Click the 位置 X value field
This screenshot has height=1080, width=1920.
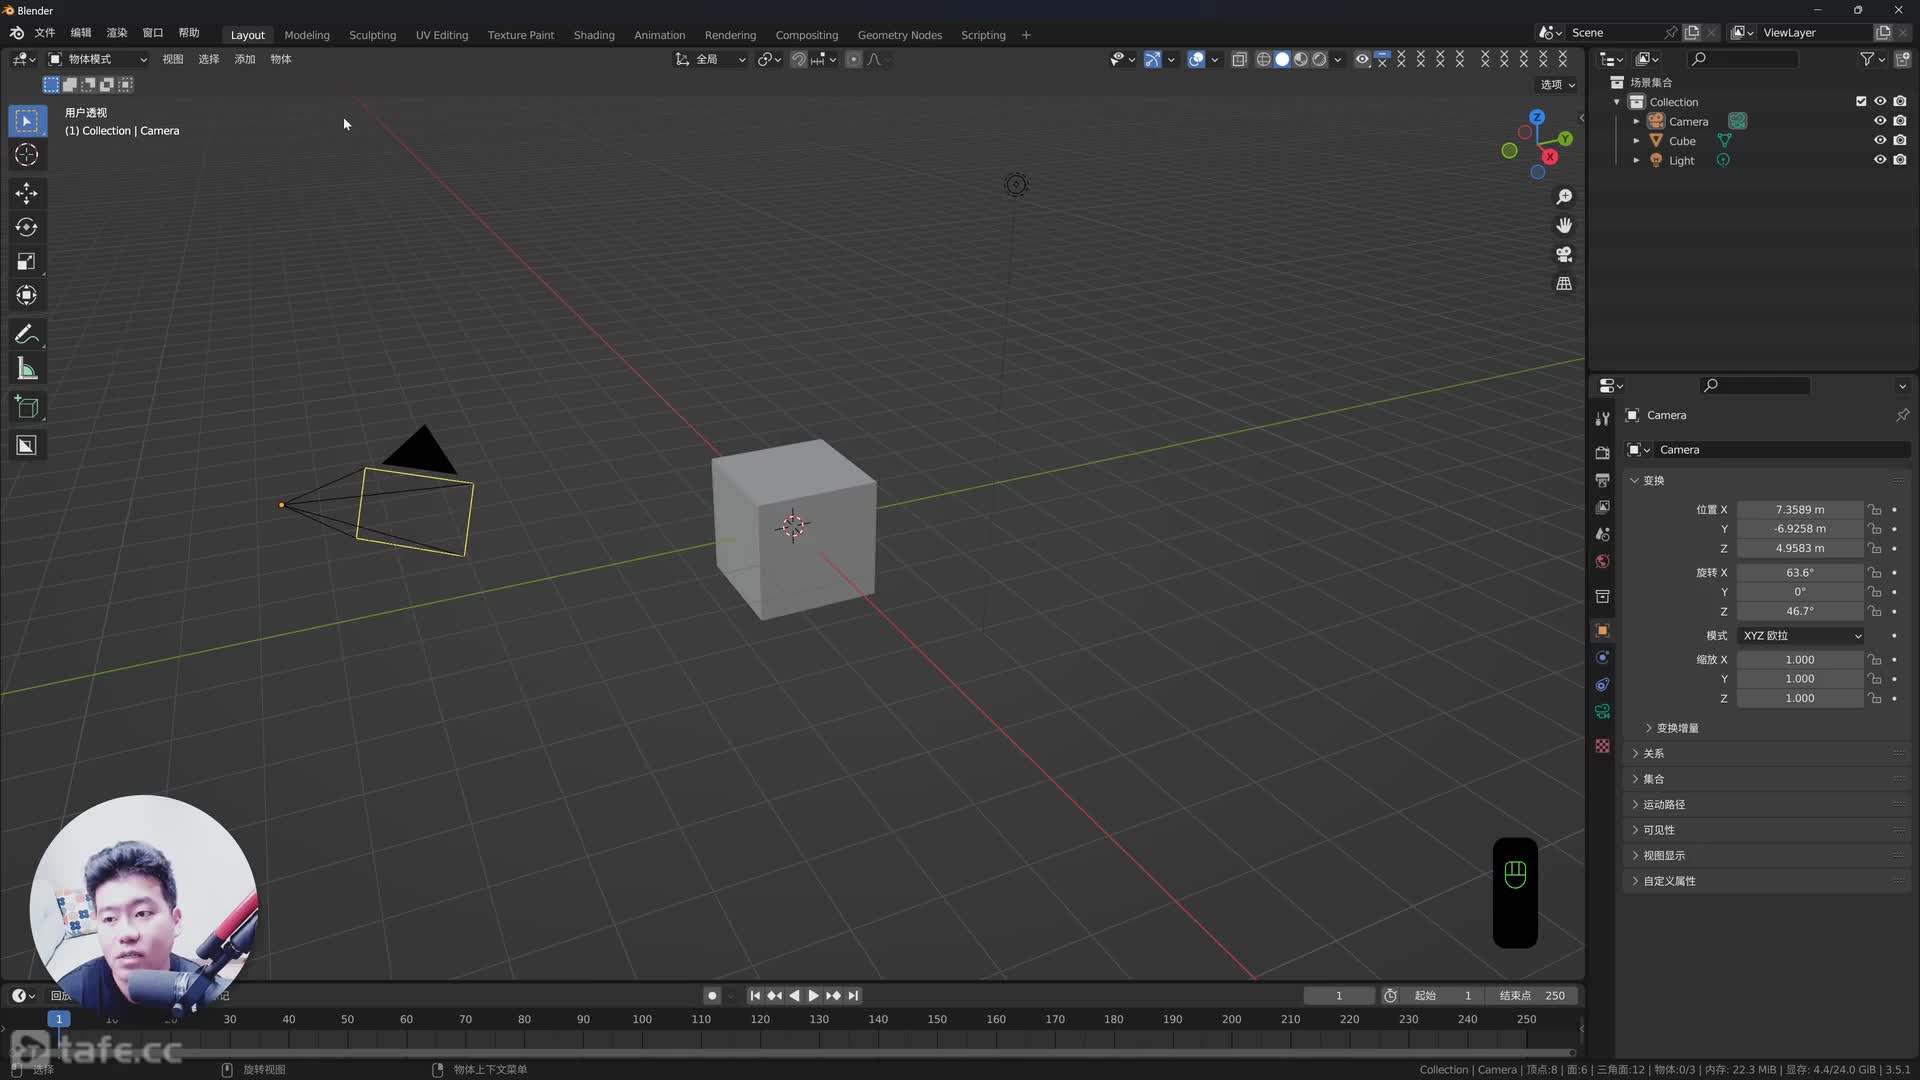click(1799, 510)
